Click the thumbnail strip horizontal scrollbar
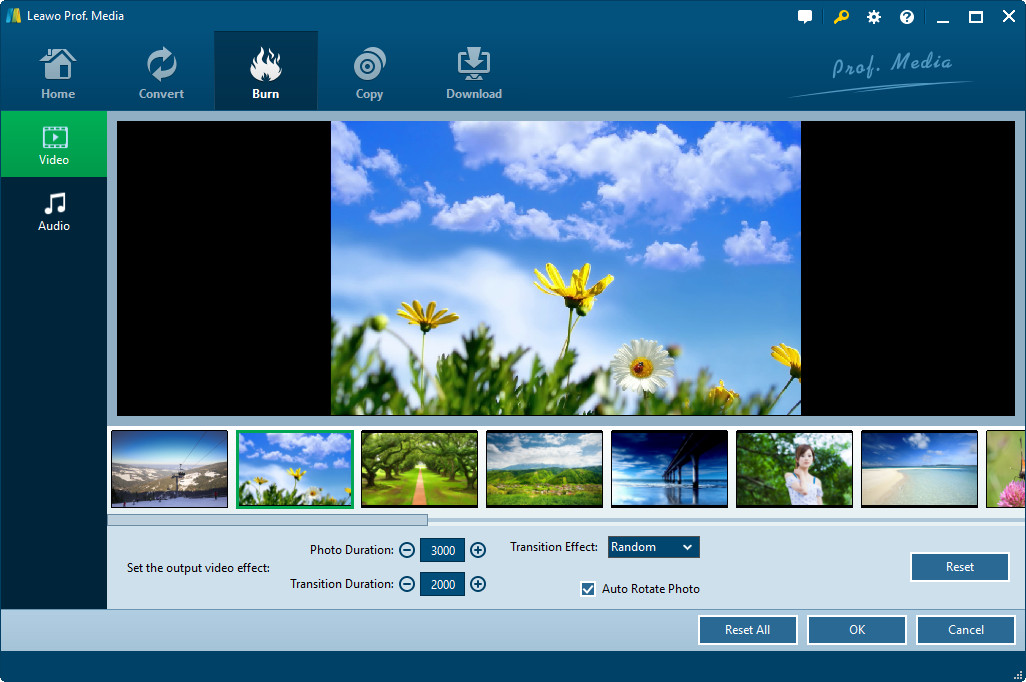This screenshot has width=1026, height=682. [268, 520]
